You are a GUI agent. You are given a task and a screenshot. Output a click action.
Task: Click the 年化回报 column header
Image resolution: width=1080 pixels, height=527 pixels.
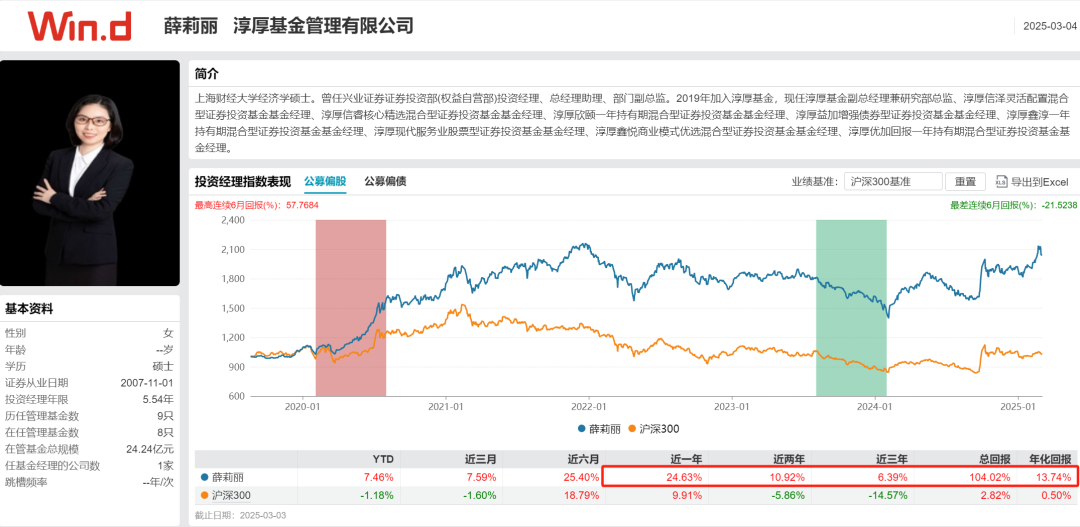(1050, 458)
